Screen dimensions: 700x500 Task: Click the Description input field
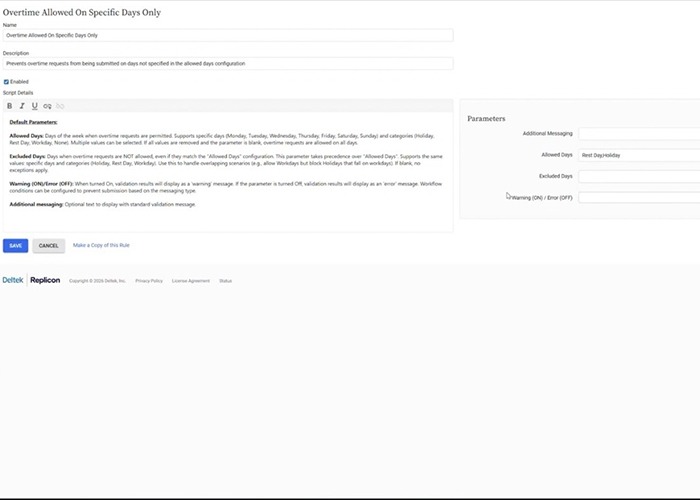point(228,63)
